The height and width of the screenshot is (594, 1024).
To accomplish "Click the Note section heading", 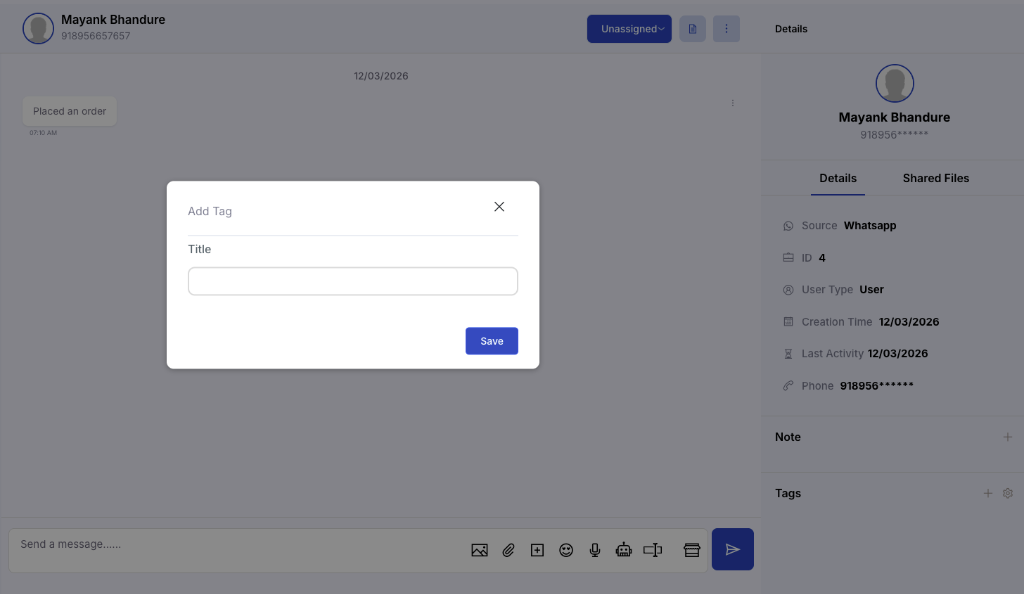I will (788, 437).
